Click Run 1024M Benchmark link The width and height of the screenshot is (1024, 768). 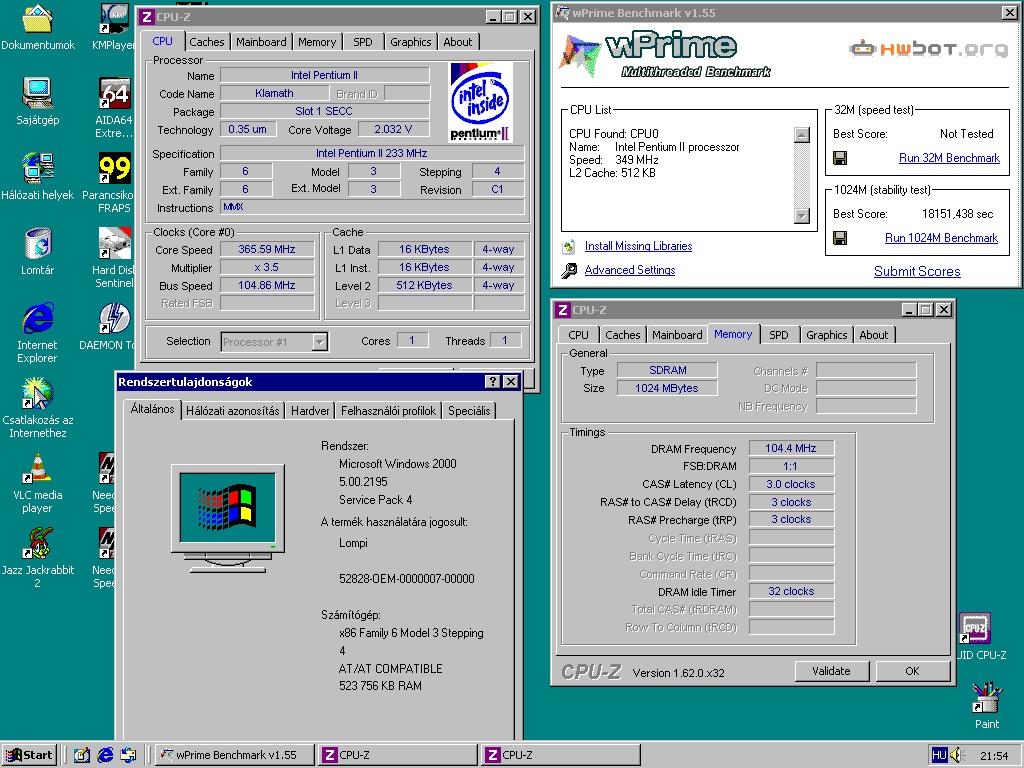(x=941, y=238)
